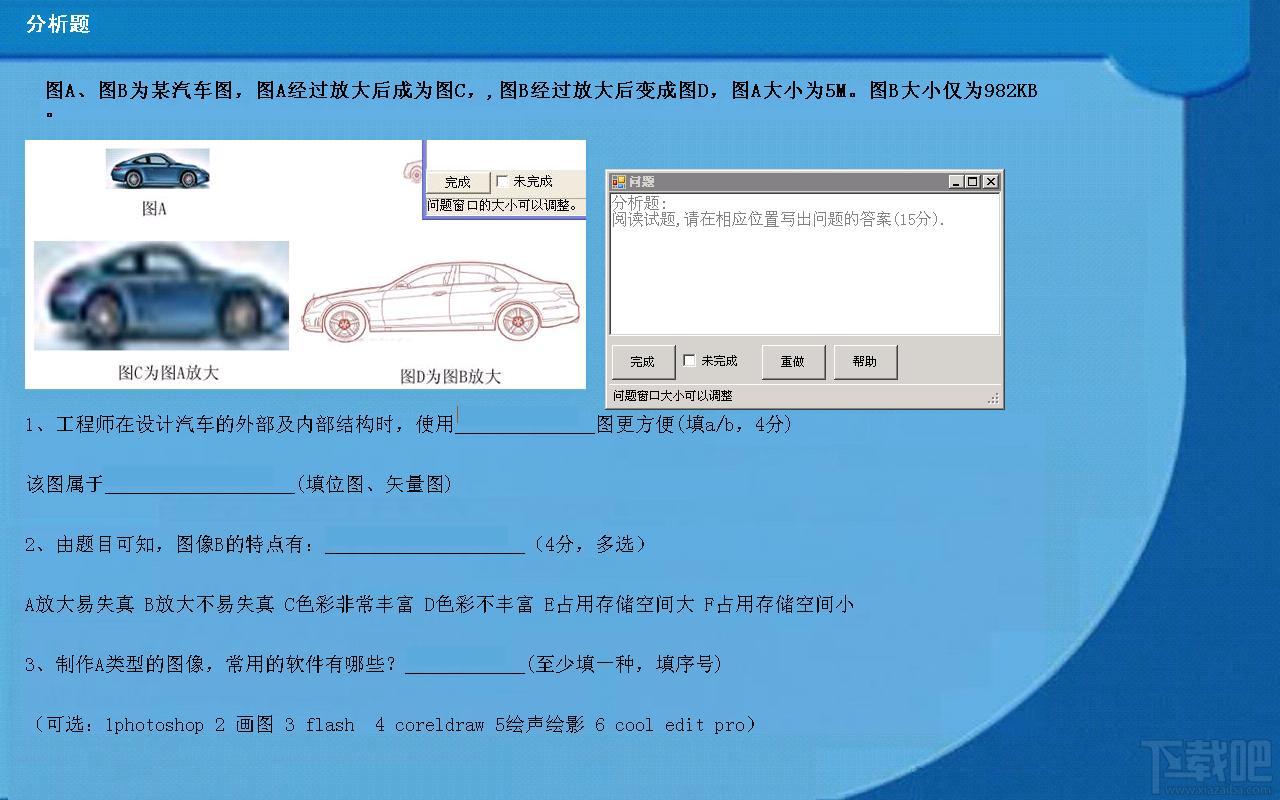Check the 未完成 checkbox in 问题 window

pos(690,361)
